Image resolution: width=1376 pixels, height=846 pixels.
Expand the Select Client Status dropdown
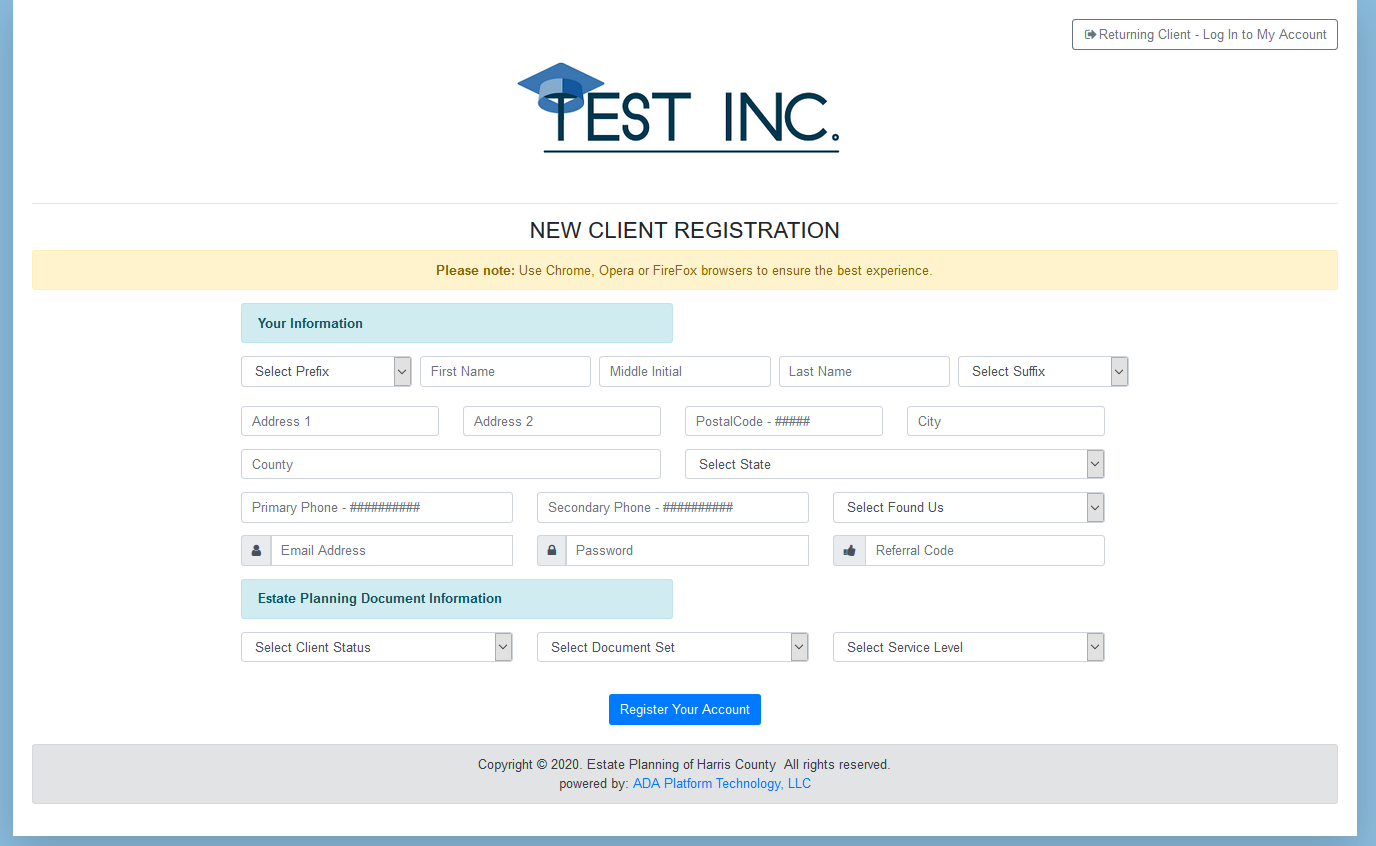click(x=376, y=647)
